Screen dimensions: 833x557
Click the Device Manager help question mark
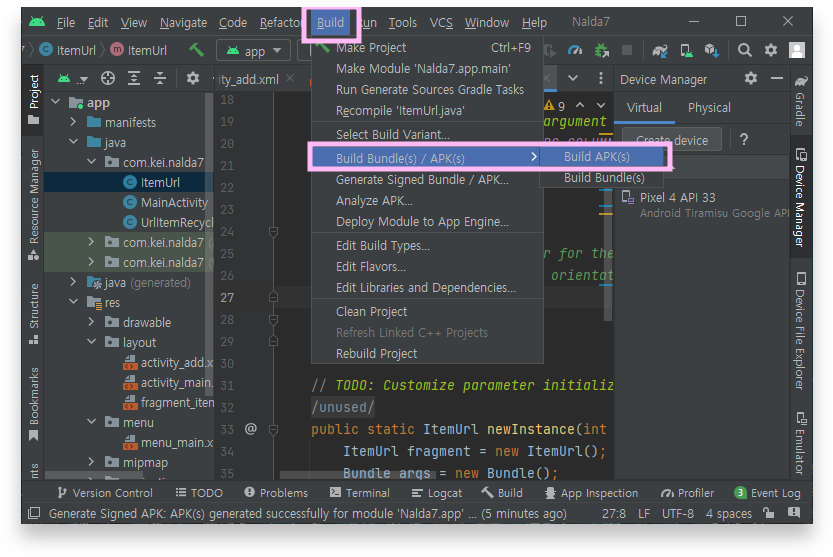pos(744,140)
